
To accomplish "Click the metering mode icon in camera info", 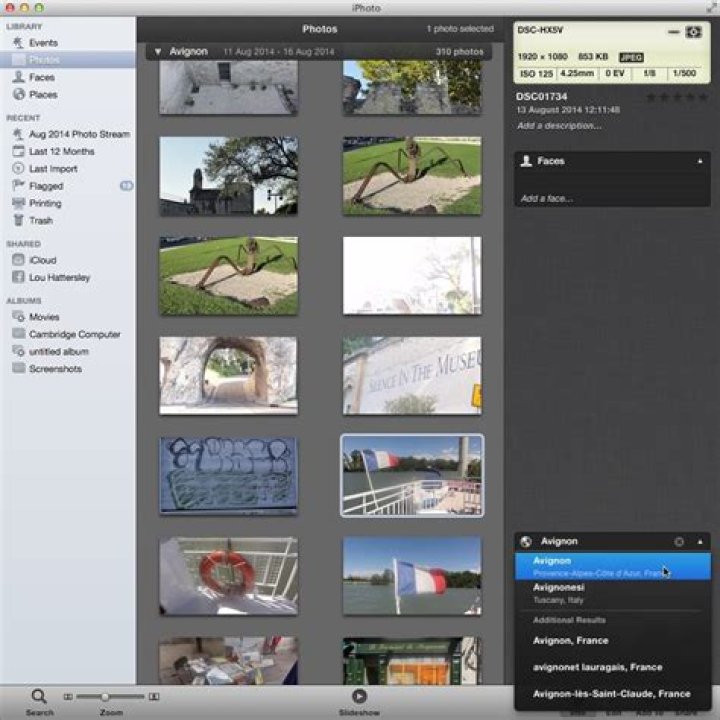I will 692,32.
